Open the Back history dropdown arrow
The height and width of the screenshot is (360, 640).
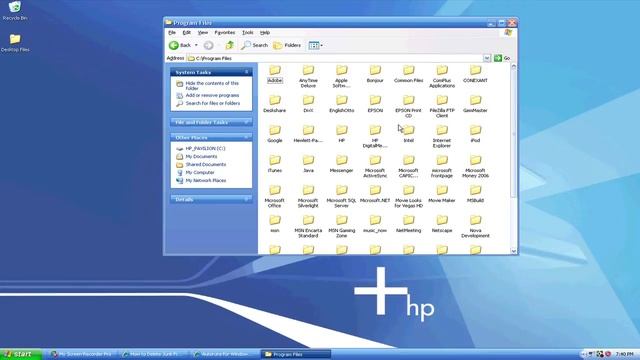click(196, 45)
